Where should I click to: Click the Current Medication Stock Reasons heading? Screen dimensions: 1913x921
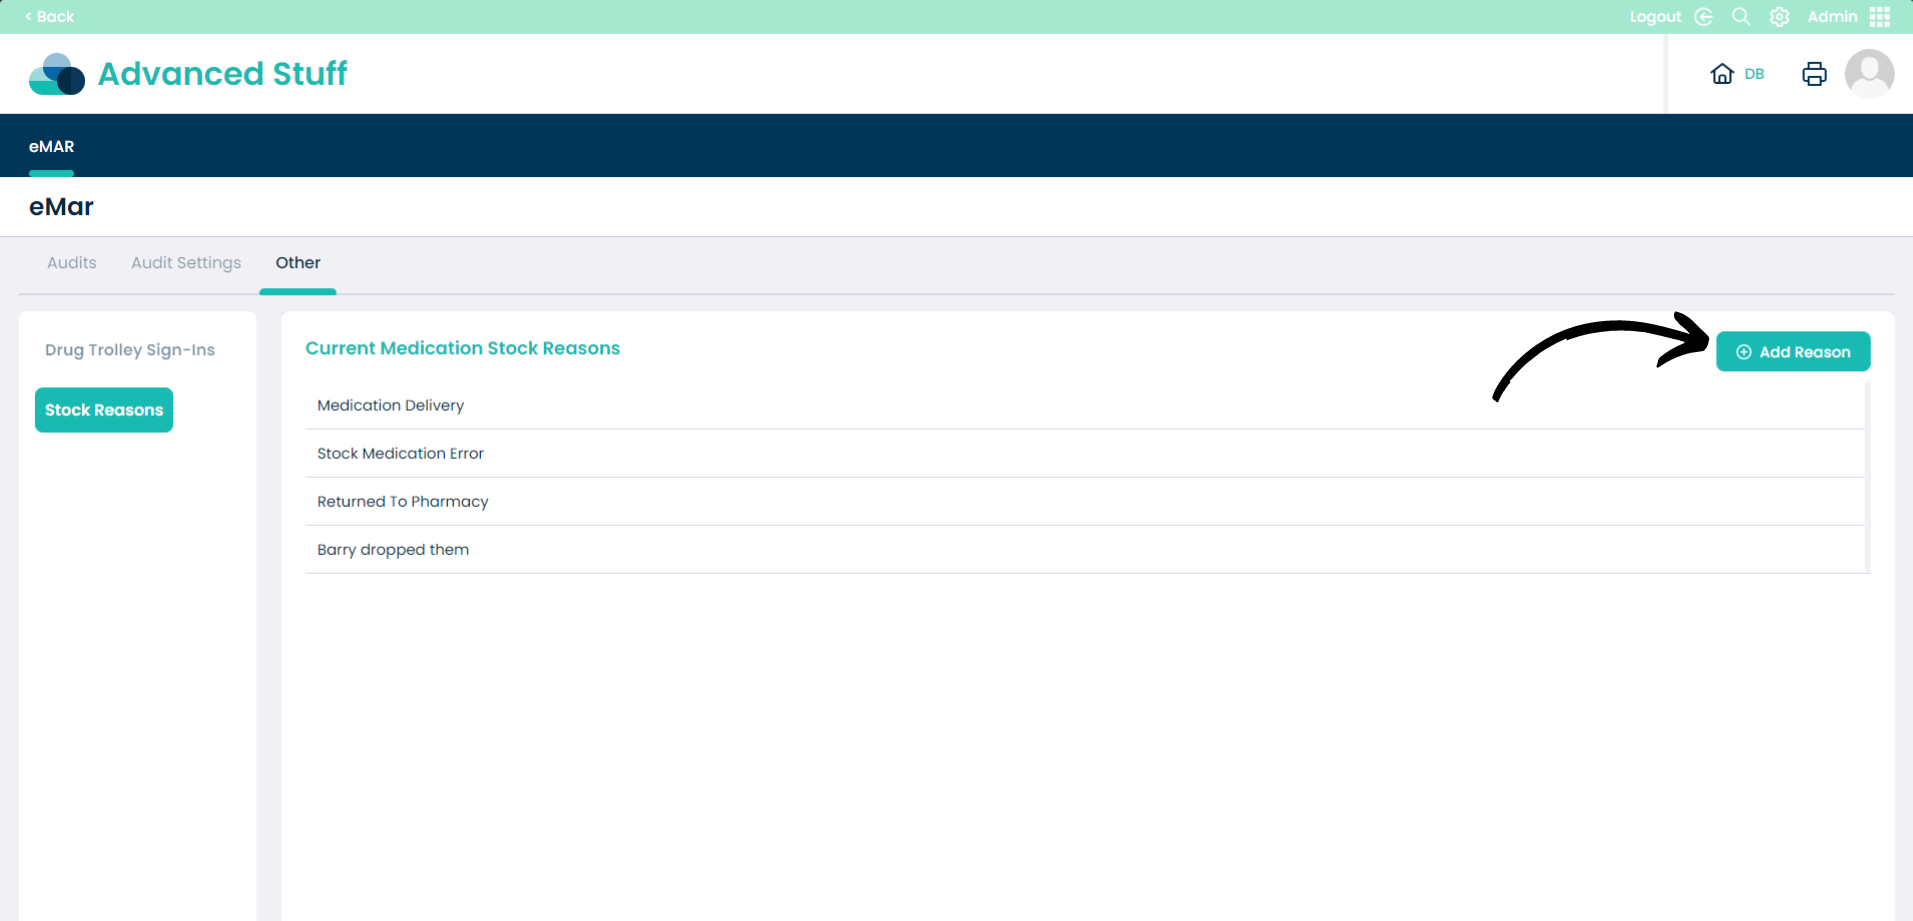(463, 348)
